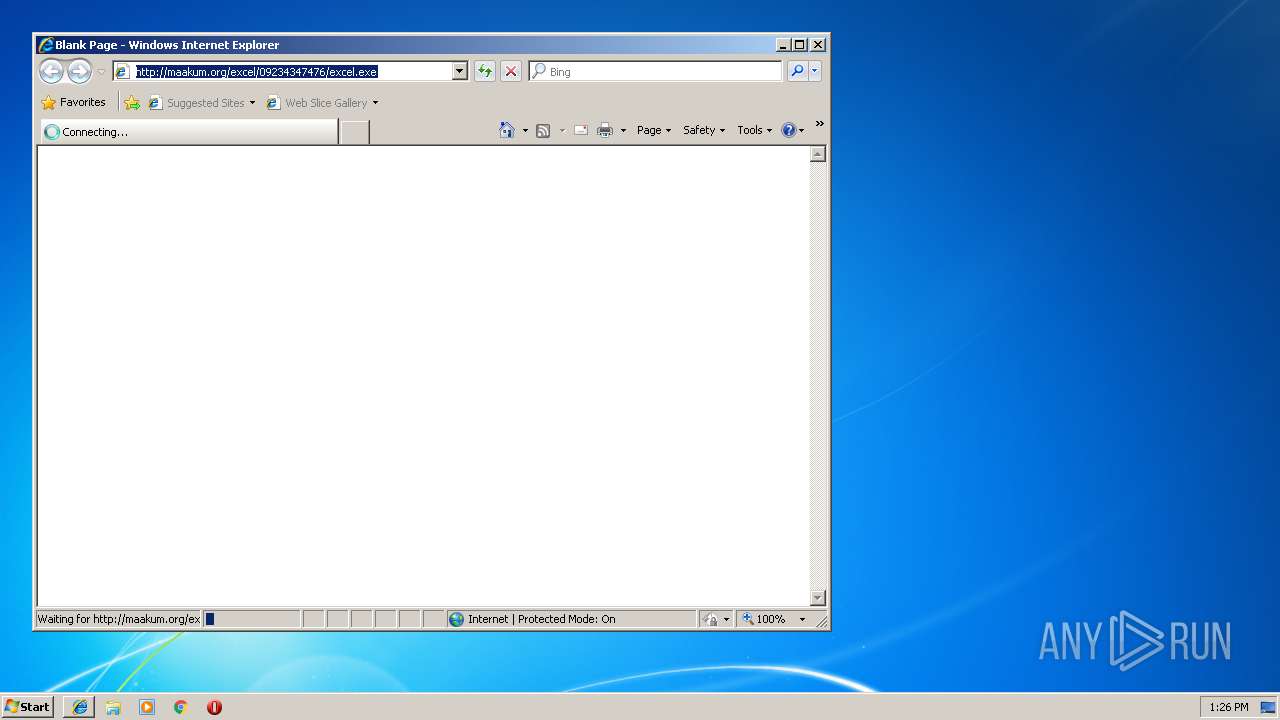Expand the command bar overflow chevron
The width and height of the screenshot is (1280, 720).
[x=819, y=124]
